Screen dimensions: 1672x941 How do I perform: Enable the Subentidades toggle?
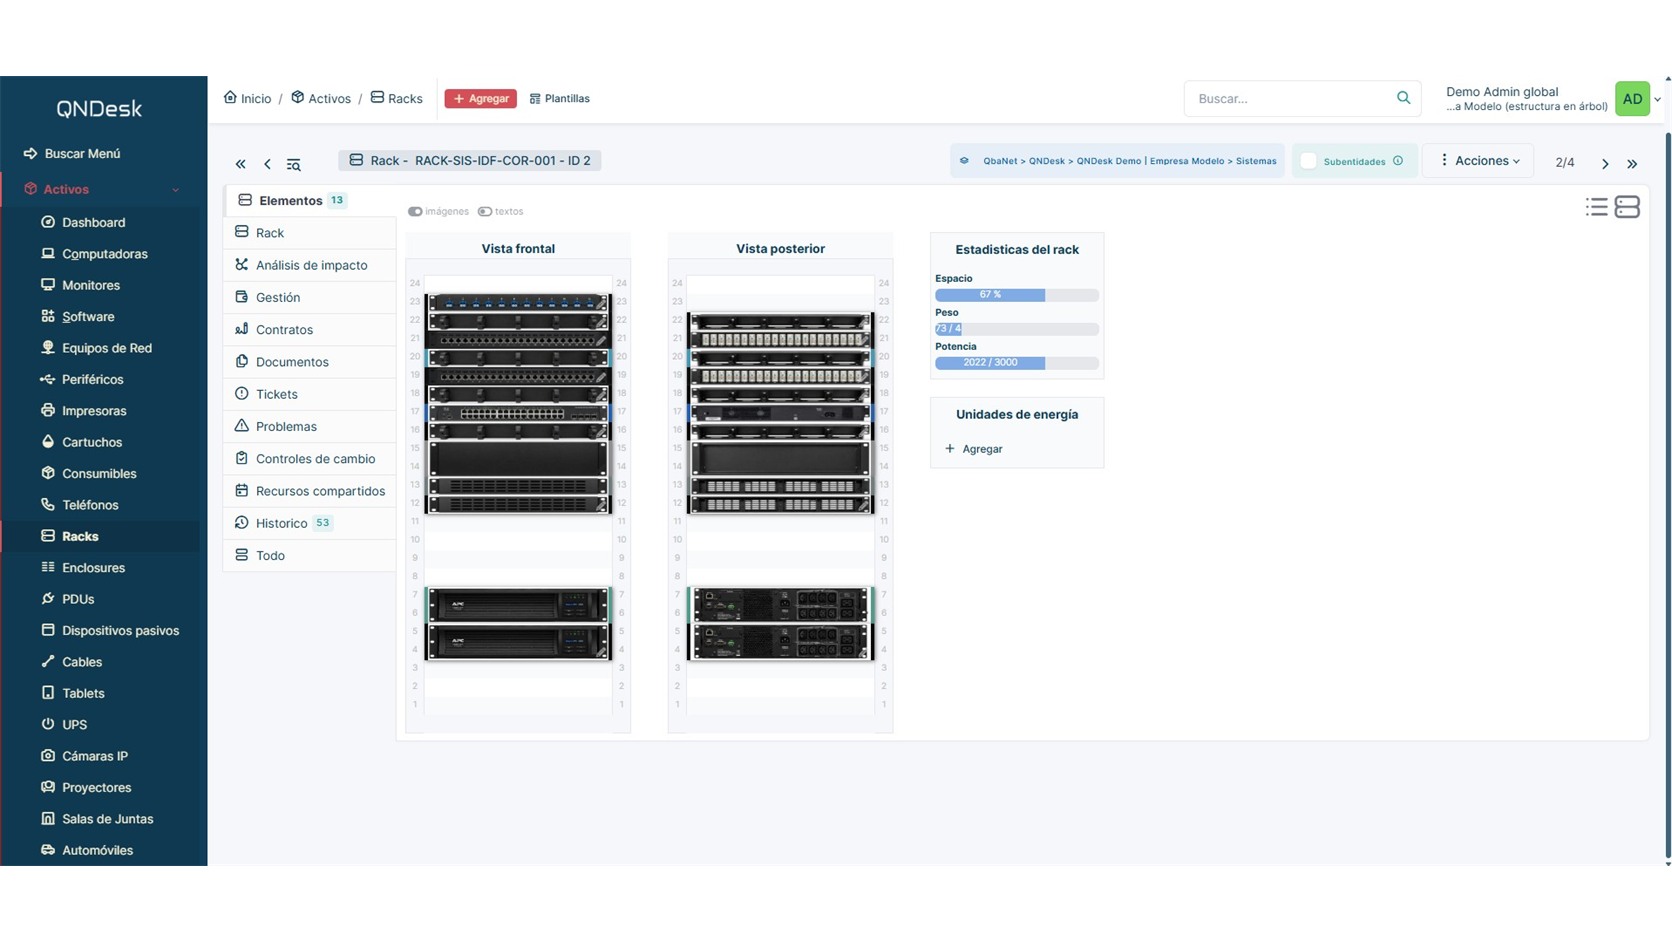coord(1308,161)
